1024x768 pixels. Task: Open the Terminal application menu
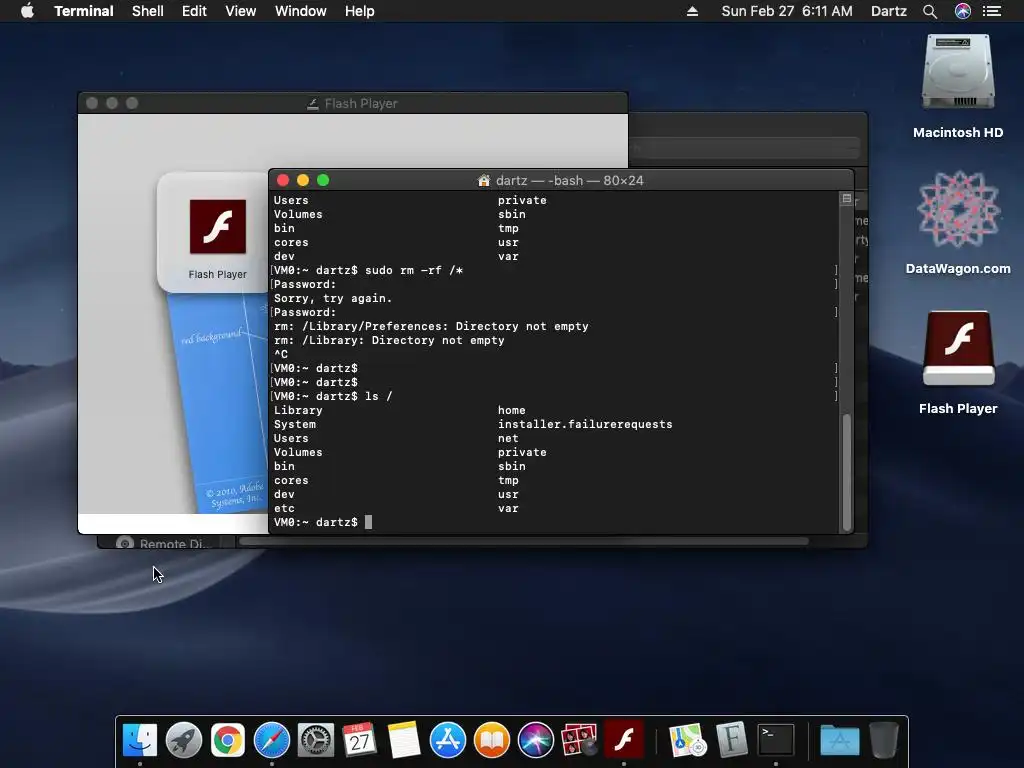click(84, 11)
